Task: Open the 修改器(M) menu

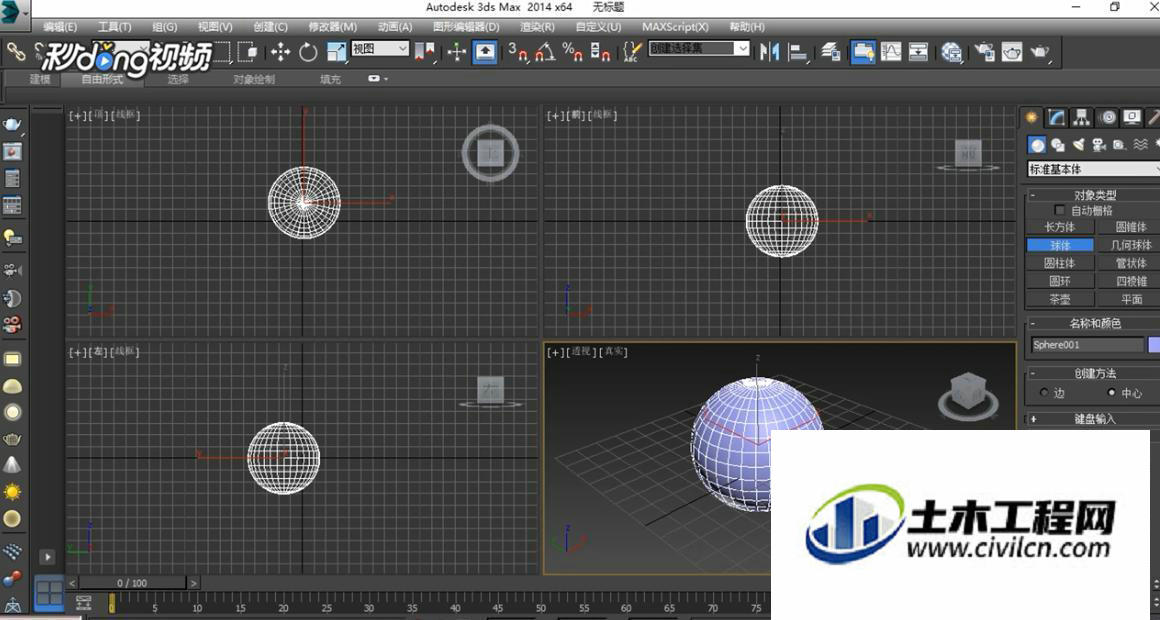Action: point(333,27)
